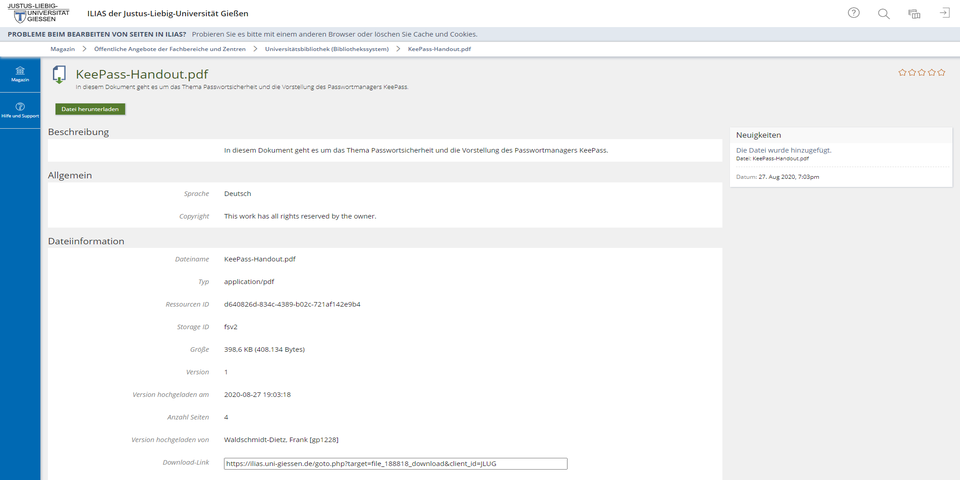
Task: Click the KeePass-Handout.pdf page title
Action: [142, 75]
